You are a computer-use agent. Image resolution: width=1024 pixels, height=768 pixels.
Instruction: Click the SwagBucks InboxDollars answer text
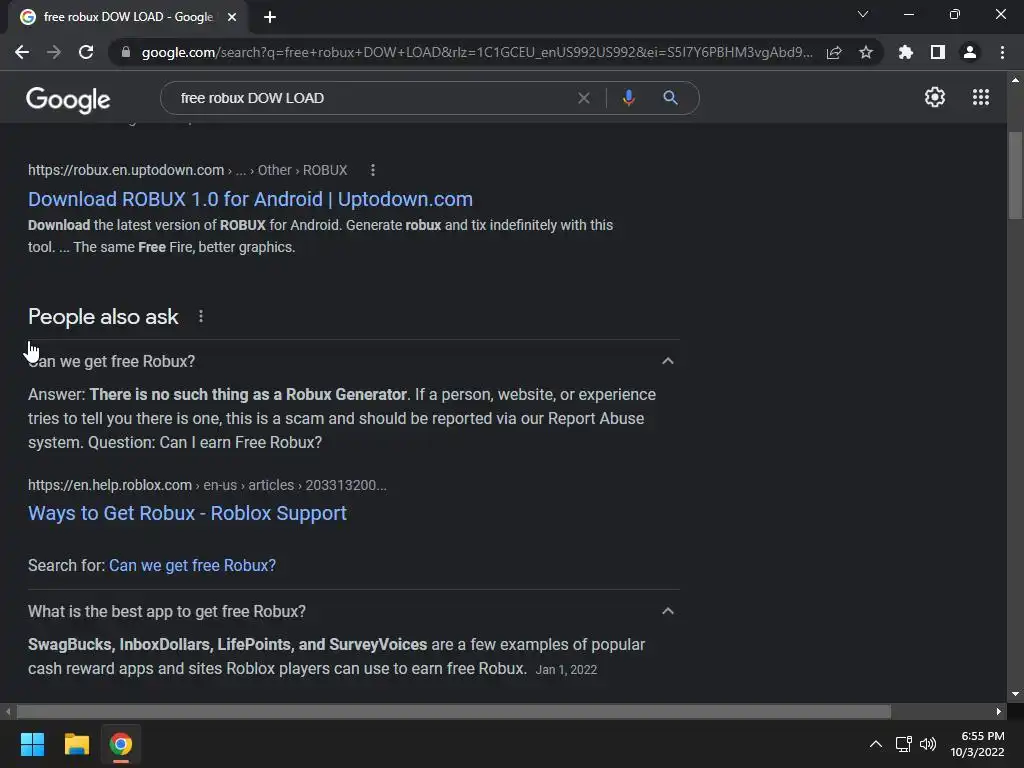coord(336,656)
